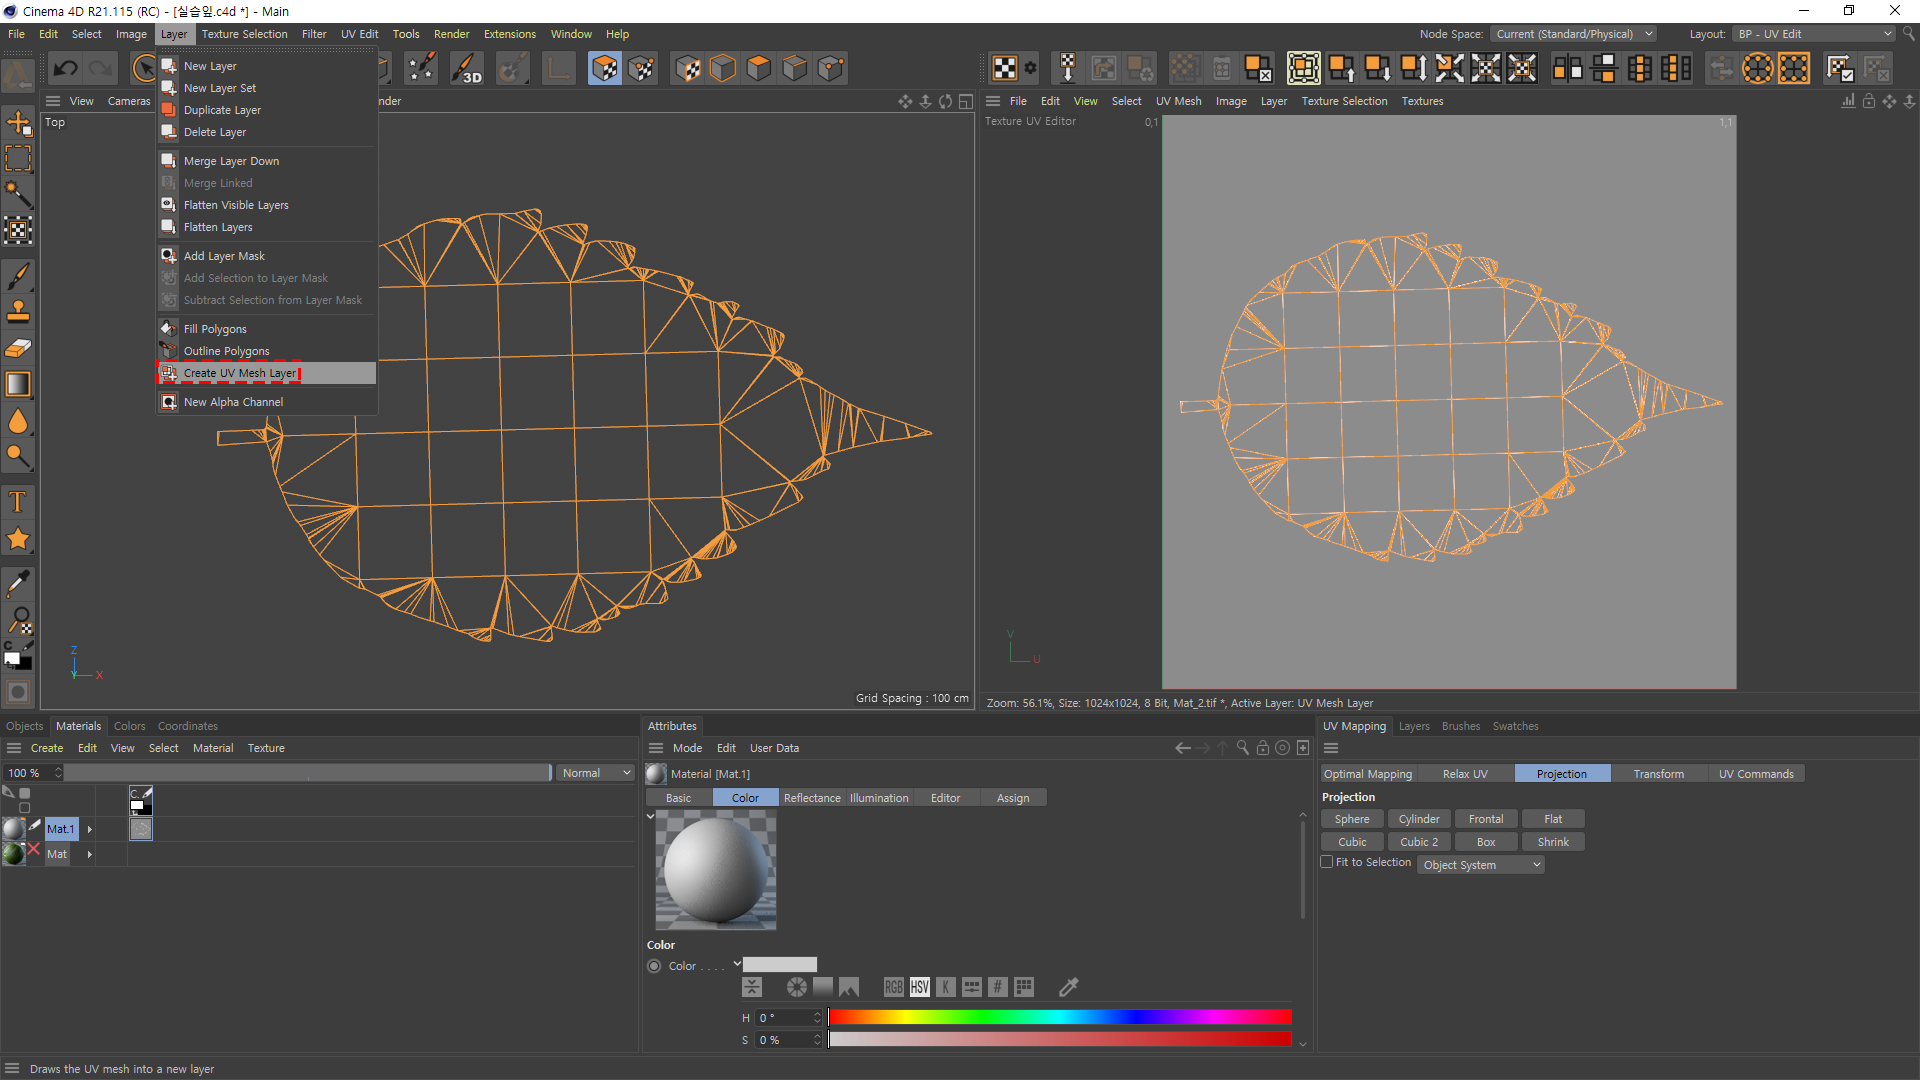Switch to the Relax UV tab
The width and height of the screenshot is (1920, 1080).
click(1465, 774)
